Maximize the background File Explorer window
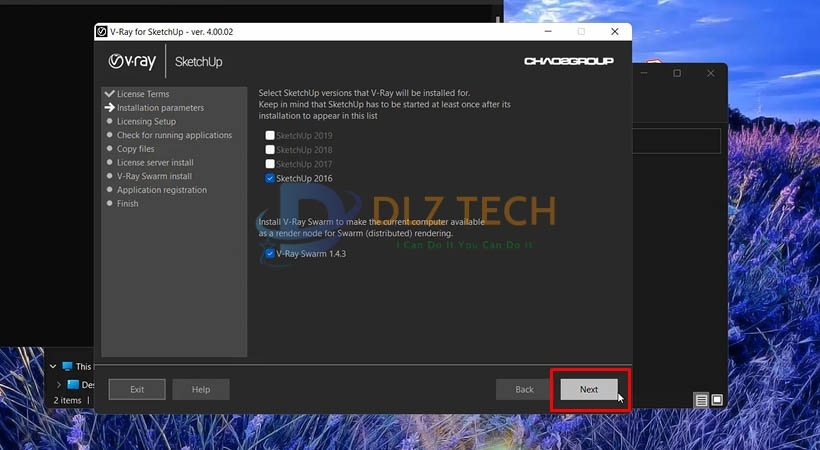This screenshot has width=820, height=450. tap(677, 73)
